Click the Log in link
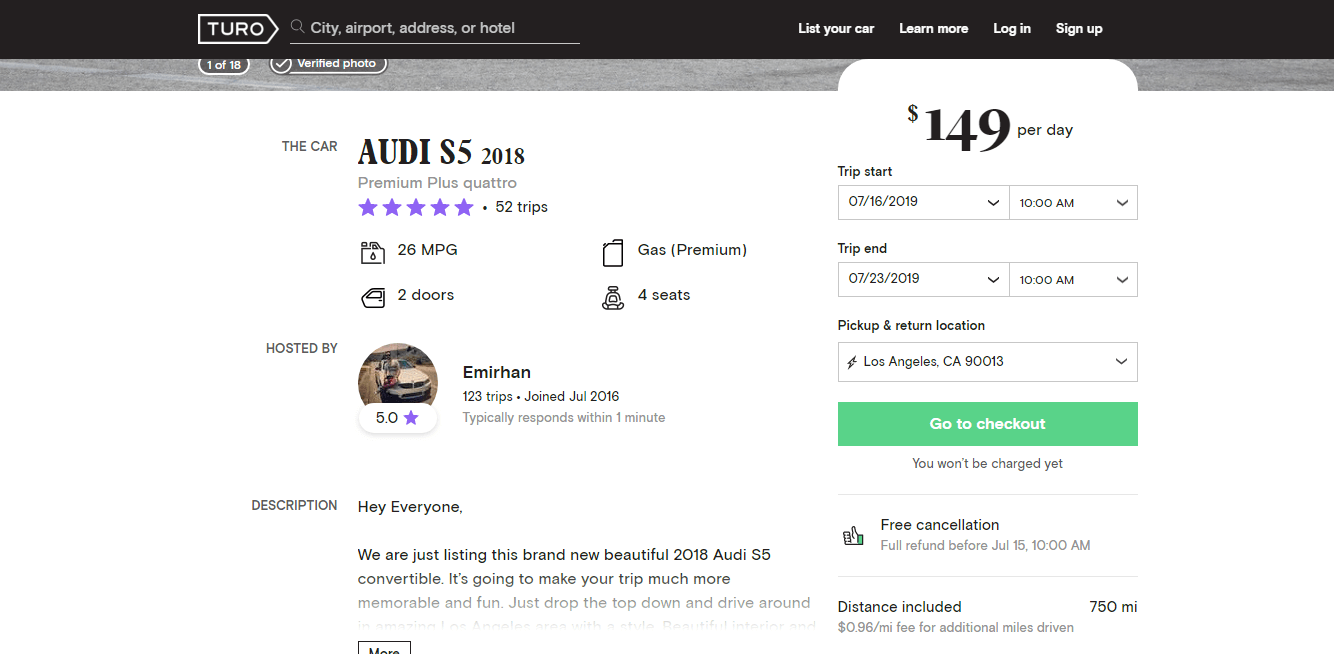The width and height of the screenshot is (1334, 654). coord(1012,28)
